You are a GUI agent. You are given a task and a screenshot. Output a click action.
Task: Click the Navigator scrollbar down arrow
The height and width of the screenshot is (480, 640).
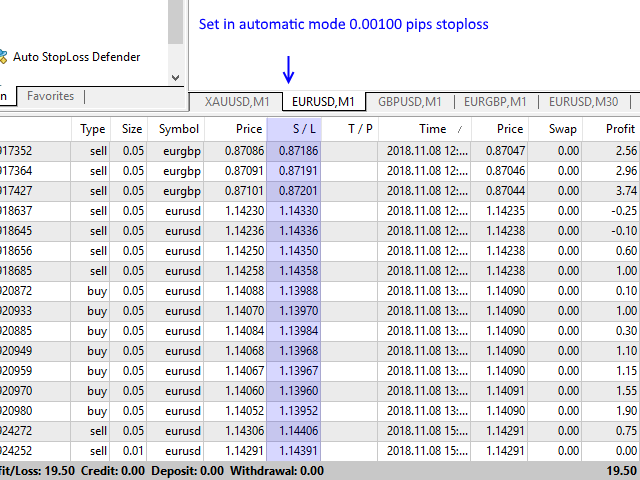pos(176,78)
